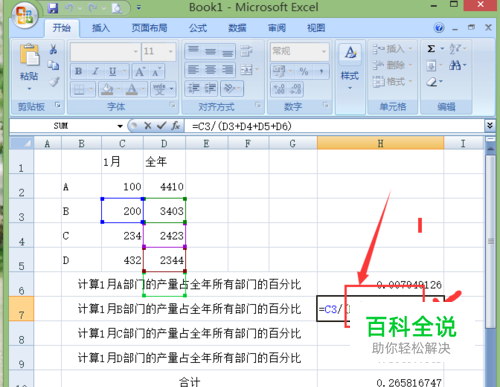500x387 pixels.
Task: Open Insert Function fx dialog
Action: [x=176, y=126]
